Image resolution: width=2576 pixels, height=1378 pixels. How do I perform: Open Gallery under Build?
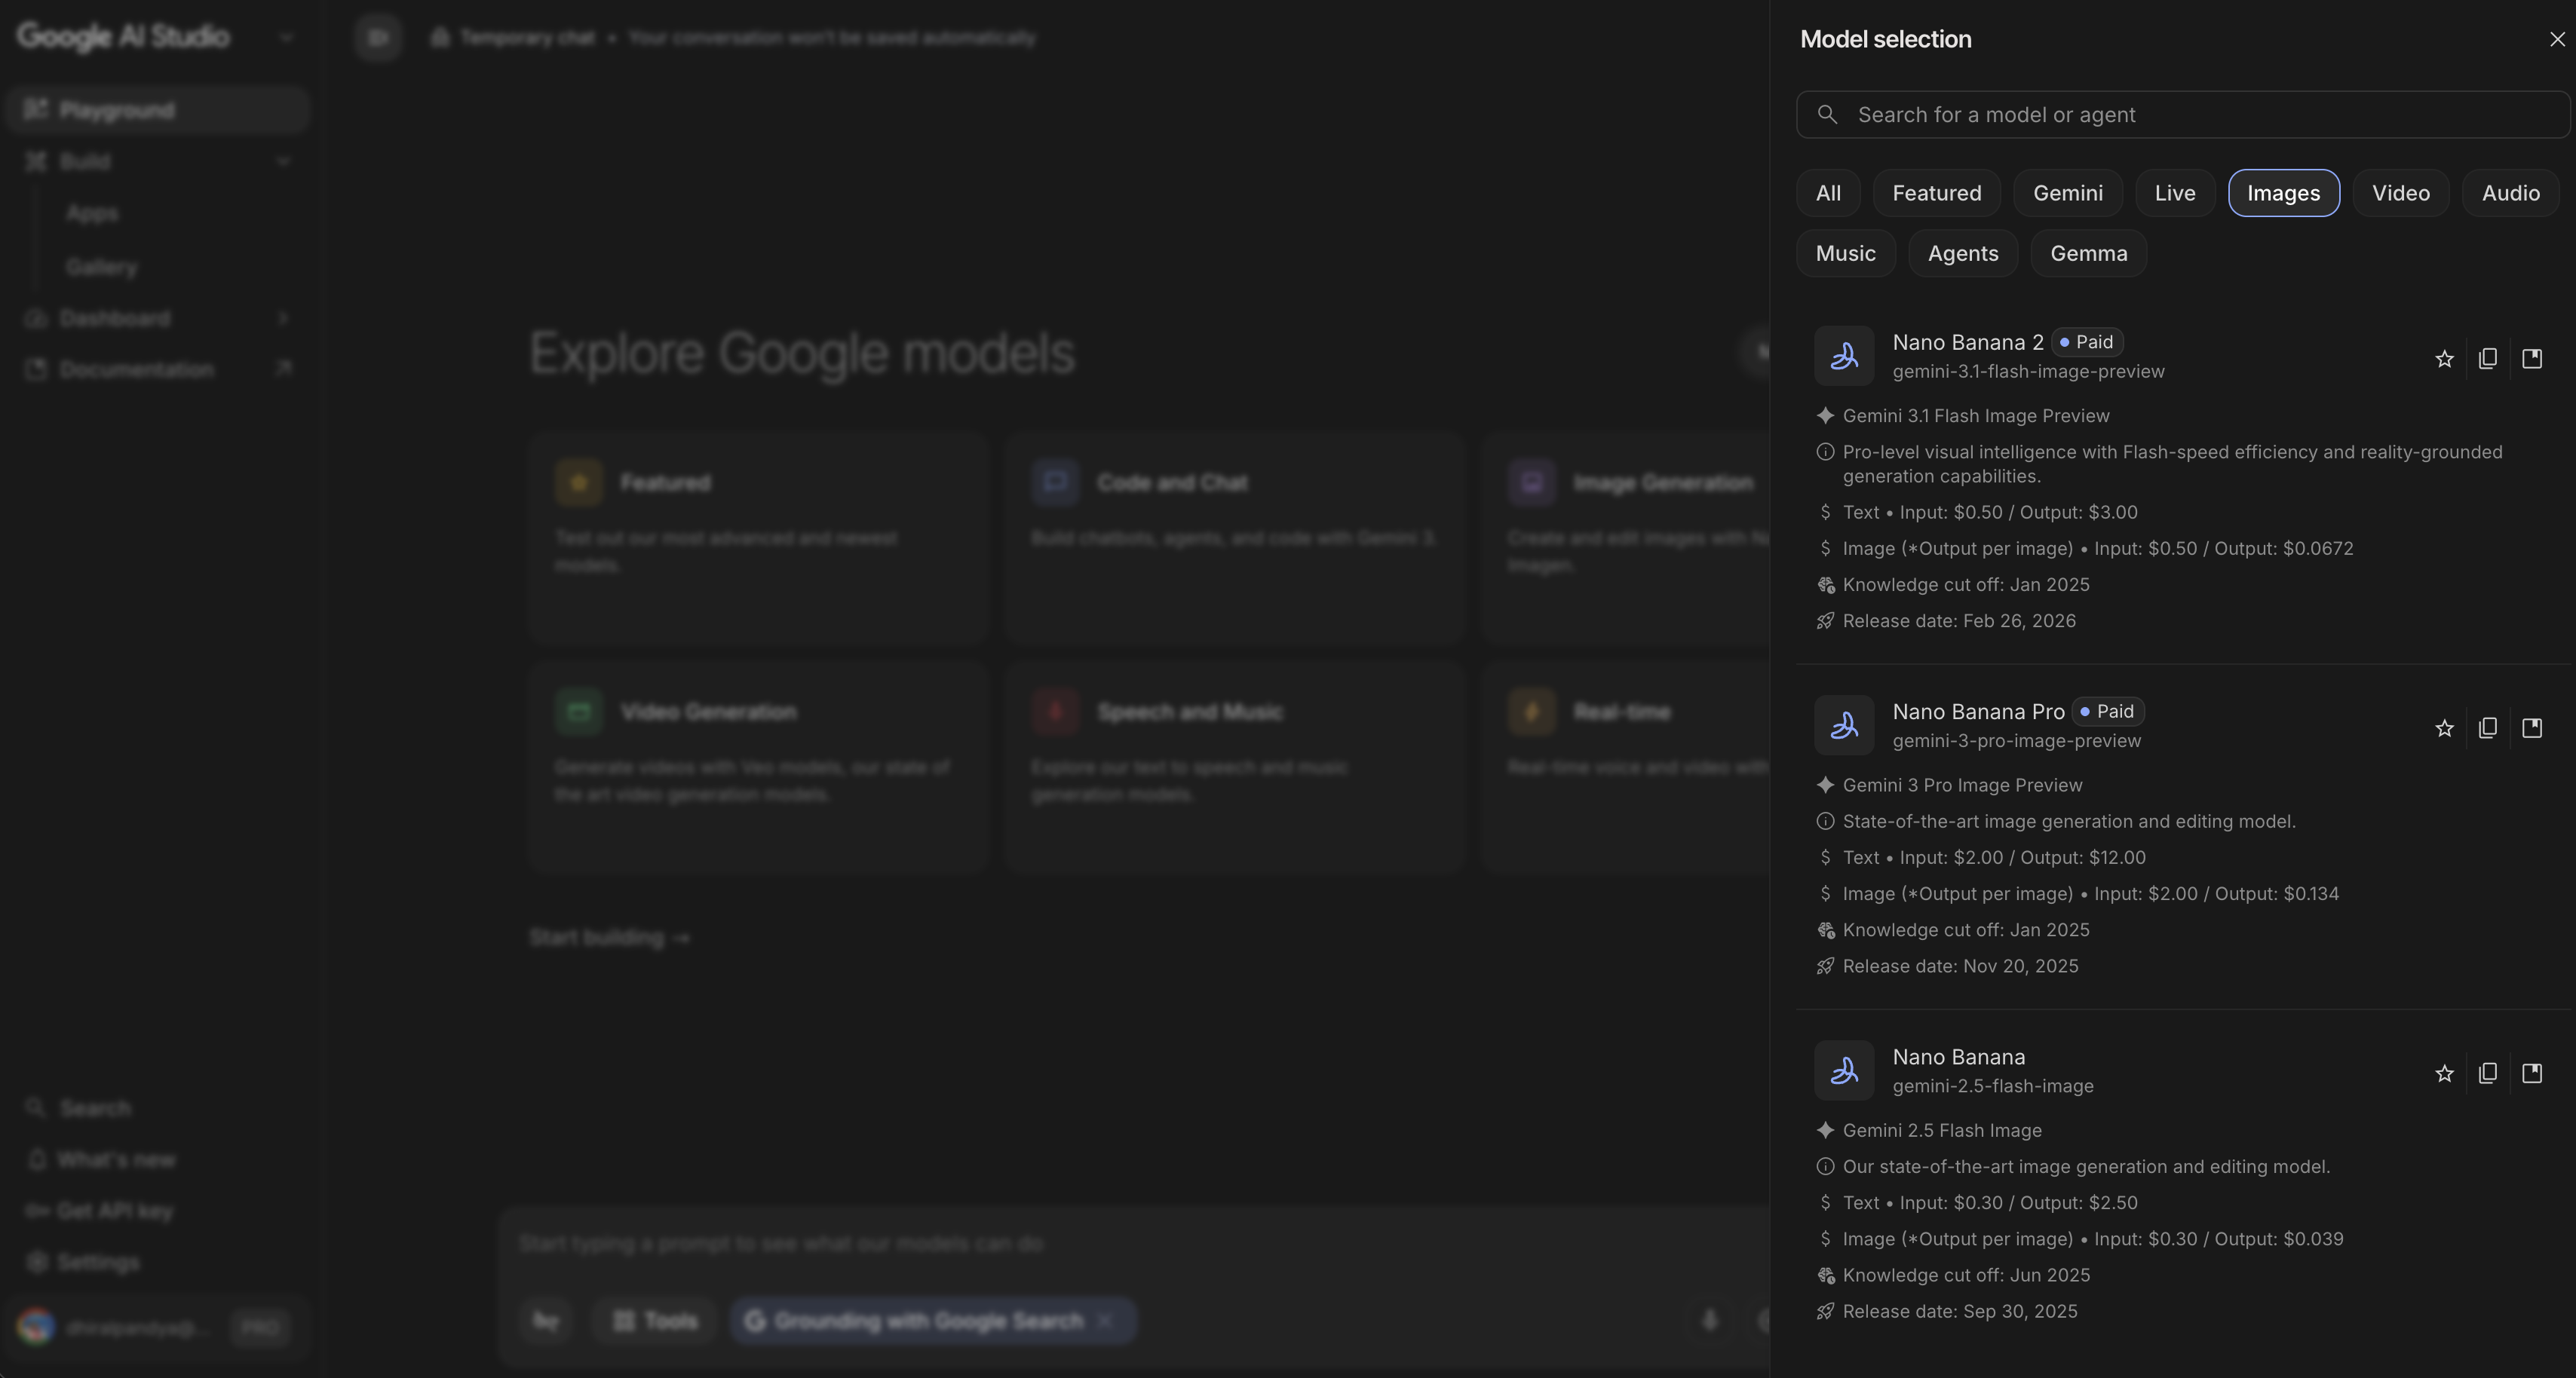[x=102, y=267]
